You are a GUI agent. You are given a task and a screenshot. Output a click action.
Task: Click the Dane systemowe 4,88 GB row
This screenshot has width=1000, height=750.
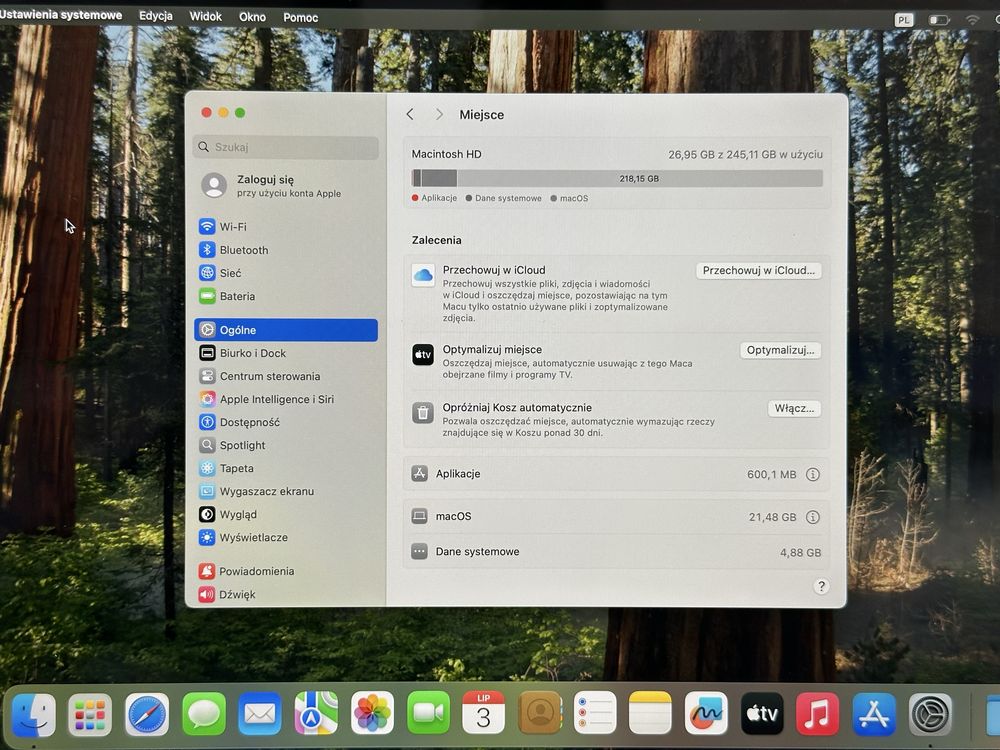[x=616, y=552]
